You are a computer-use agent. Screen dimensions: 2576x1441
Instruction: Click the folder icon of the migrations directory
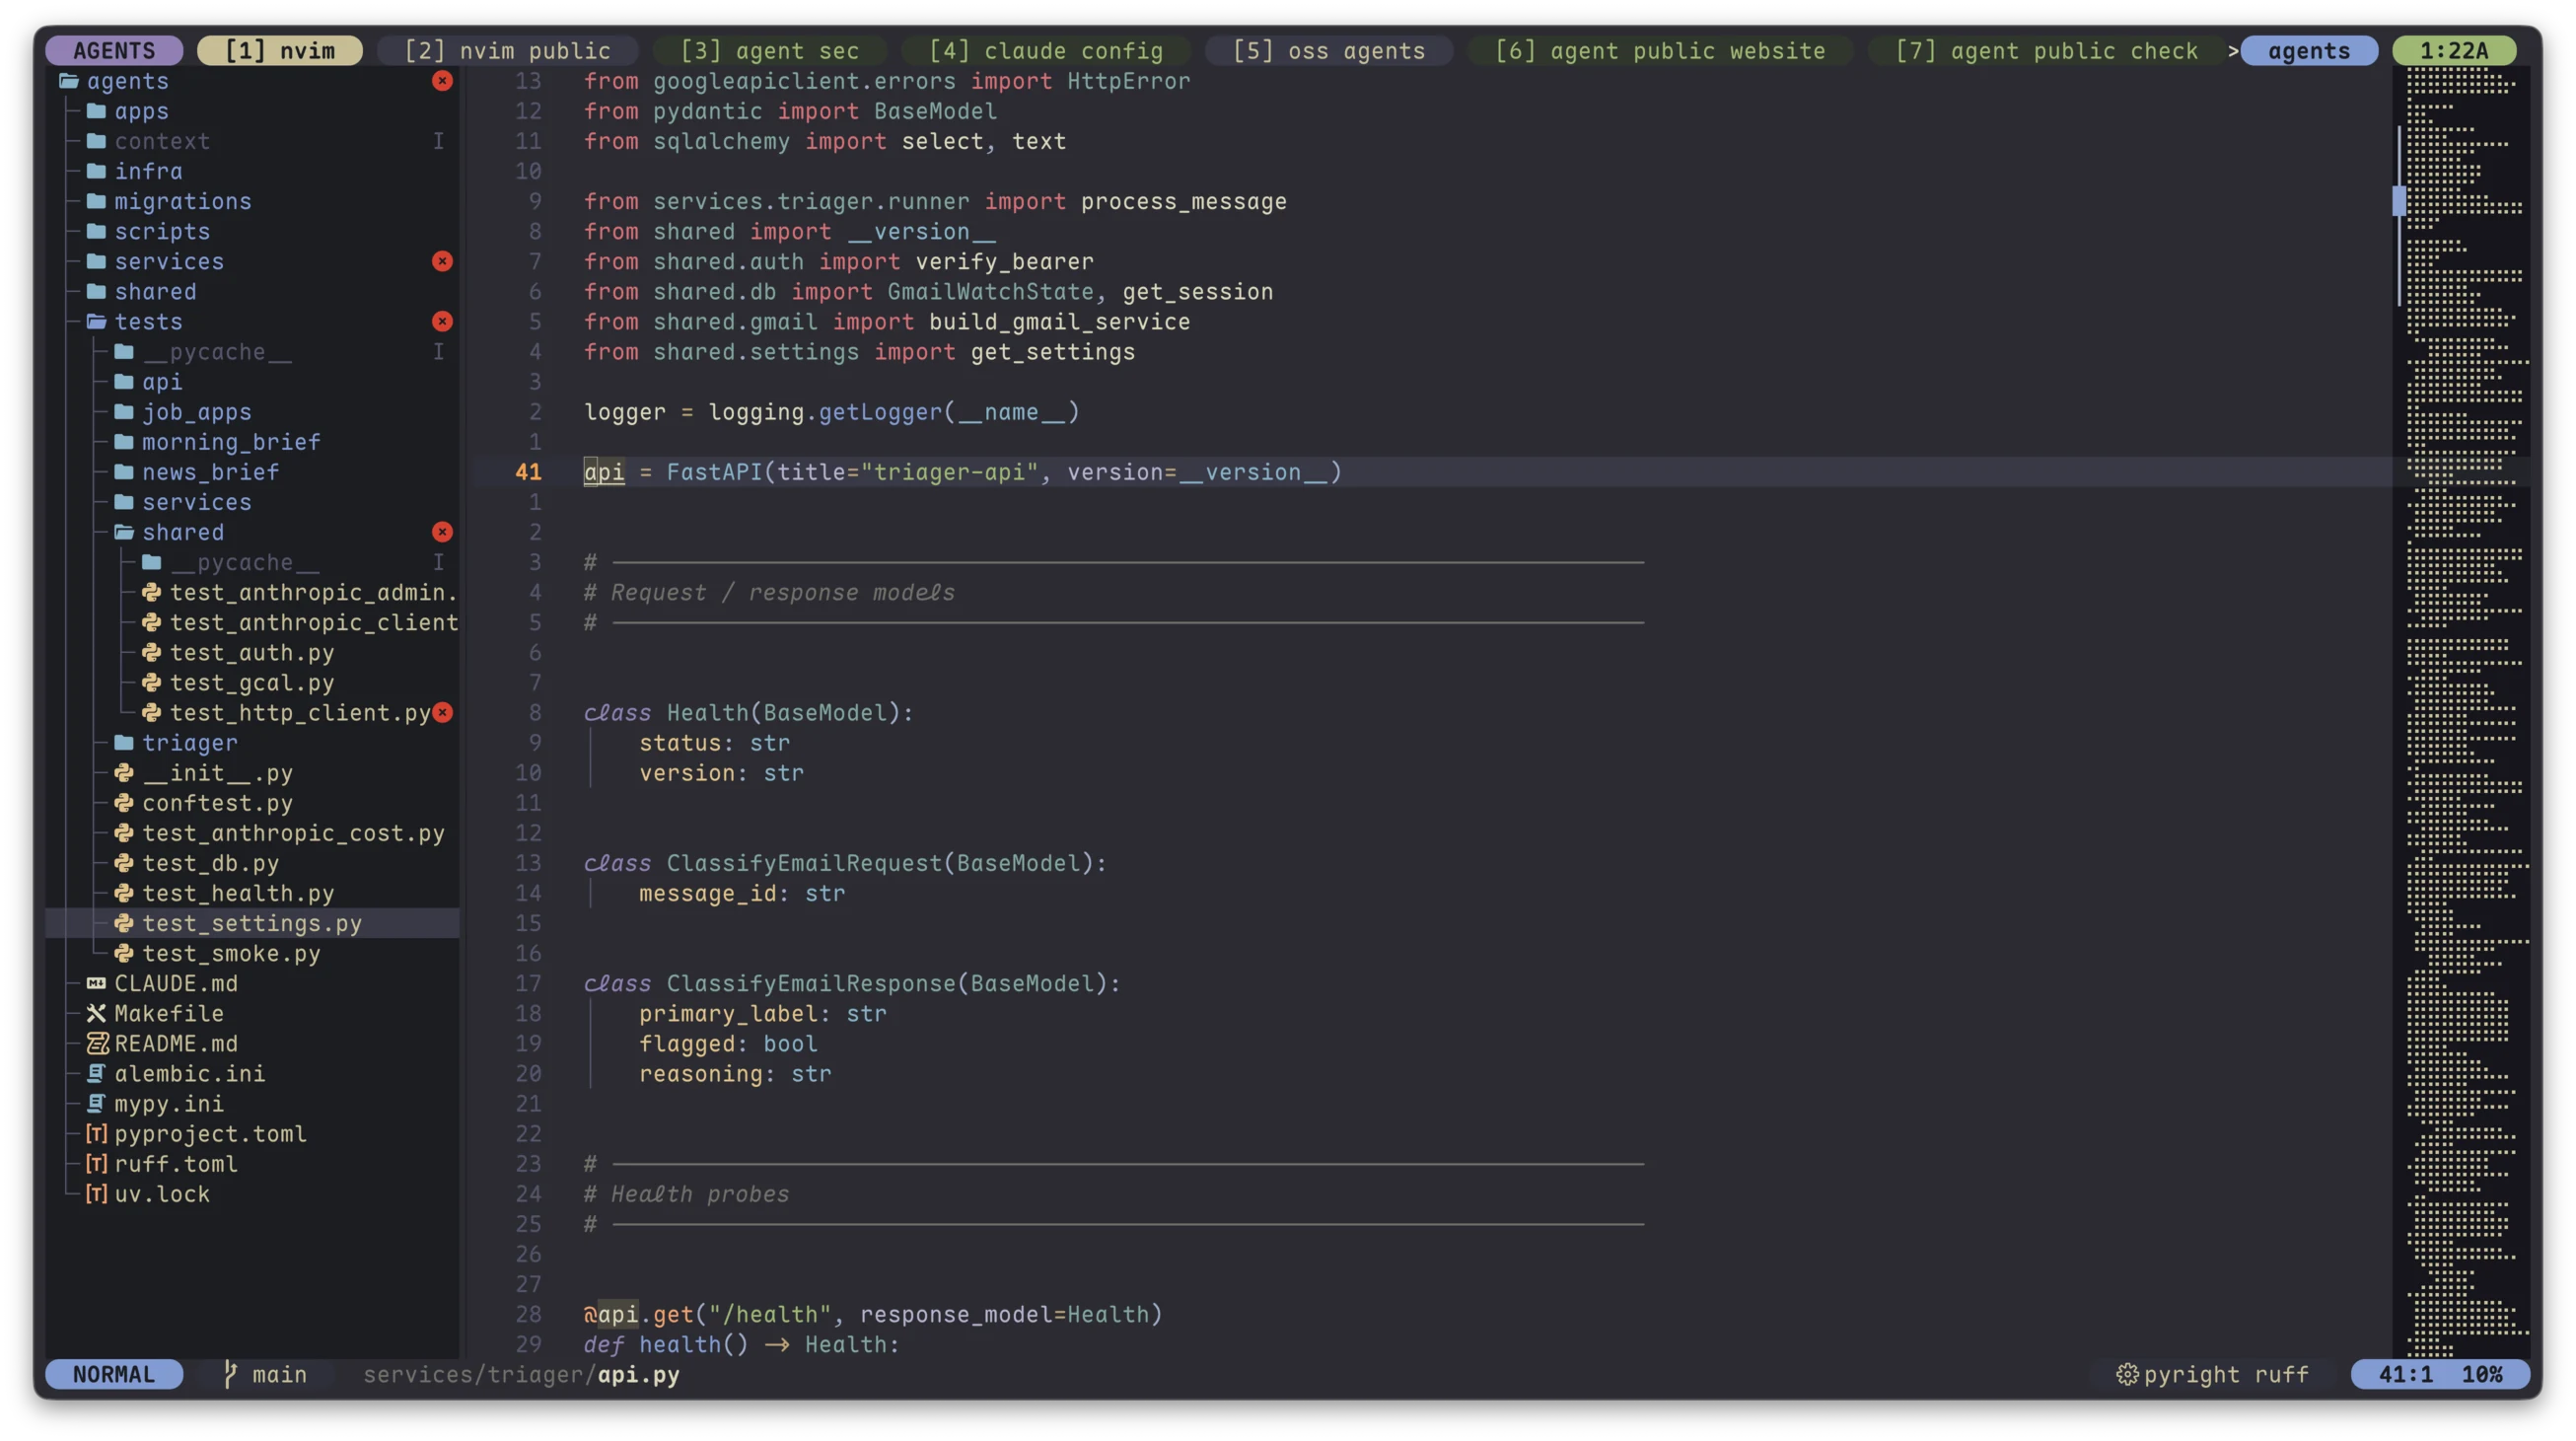click(96, 201)
